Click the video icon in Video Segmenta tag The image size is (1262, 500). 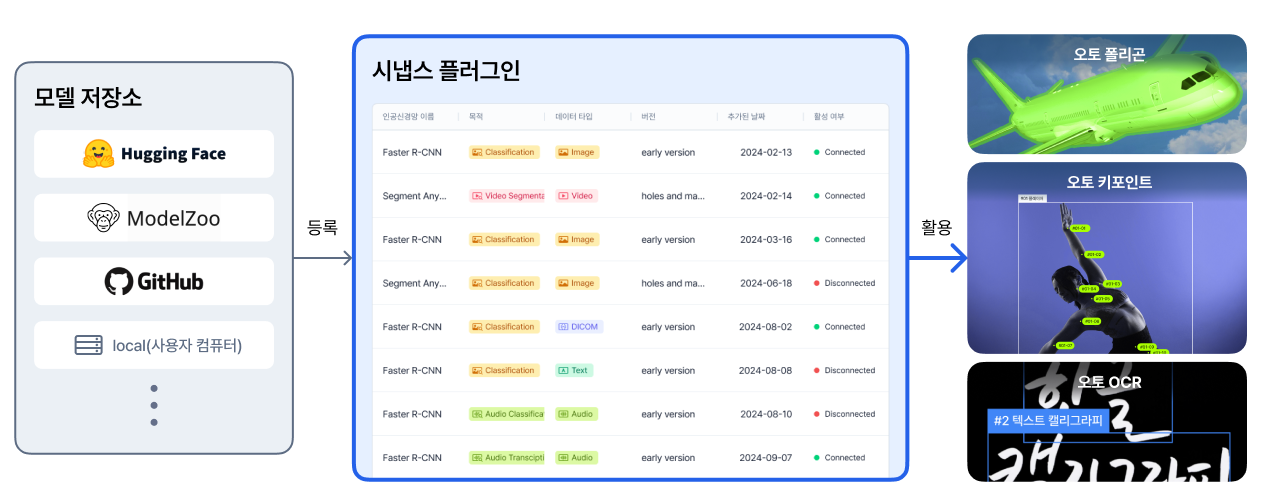(477, 196)
